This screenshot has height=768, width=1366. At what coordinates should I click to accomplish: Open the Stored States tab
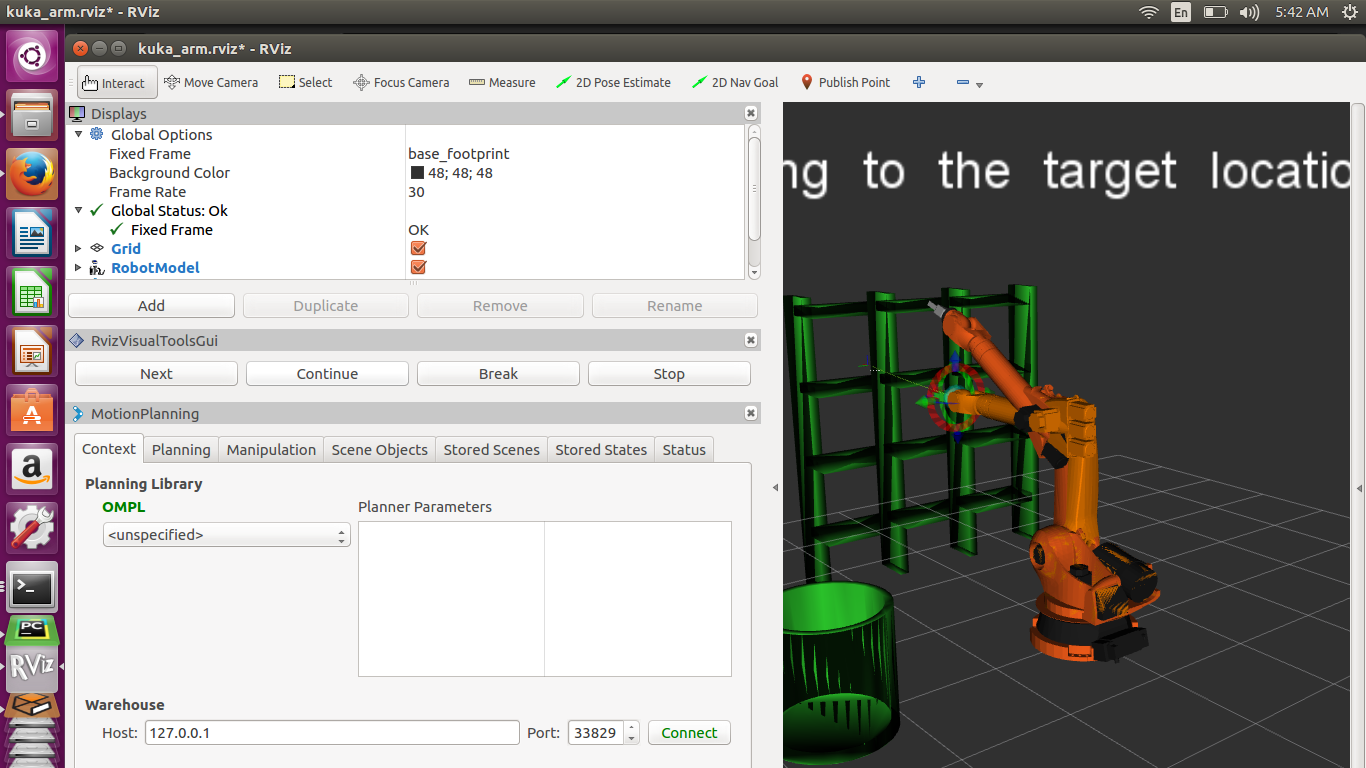click(601, 450)
